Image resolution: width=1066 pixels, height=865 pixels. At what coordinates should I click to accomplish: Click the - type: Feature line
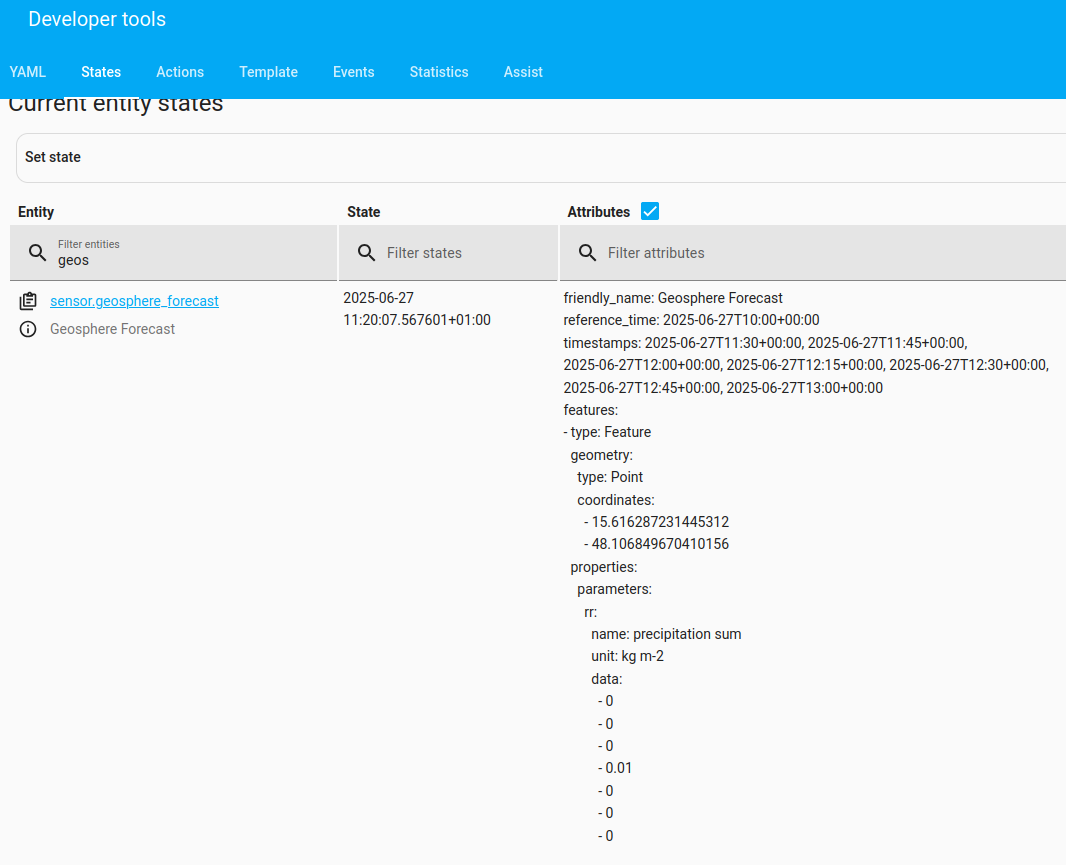(607, 432)
